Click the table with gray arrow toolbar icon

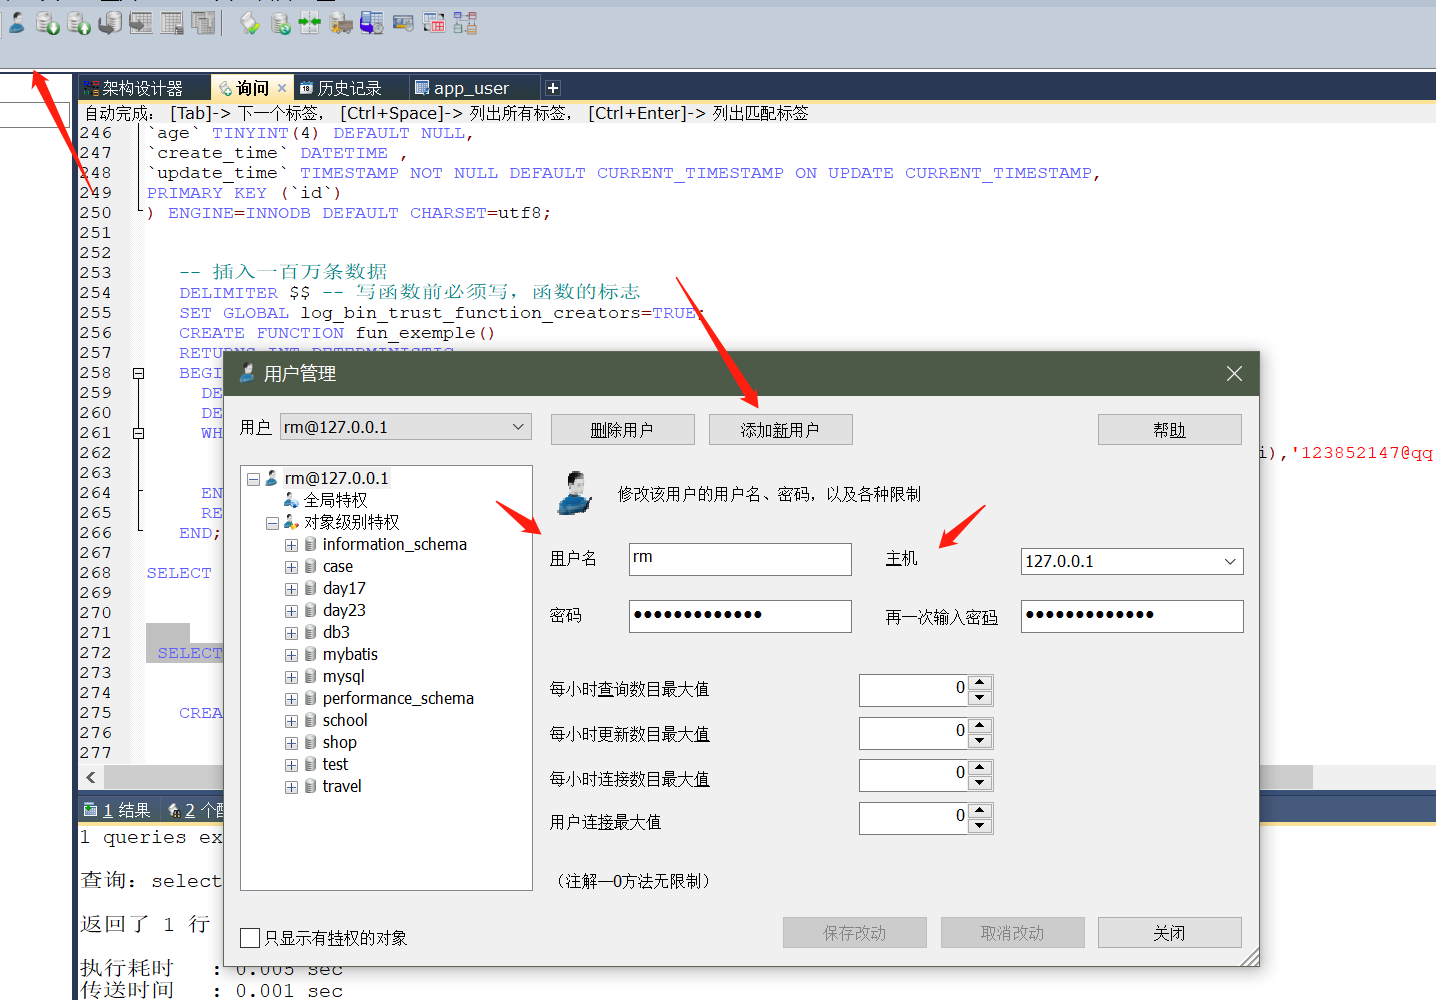[x=141, y=22]
